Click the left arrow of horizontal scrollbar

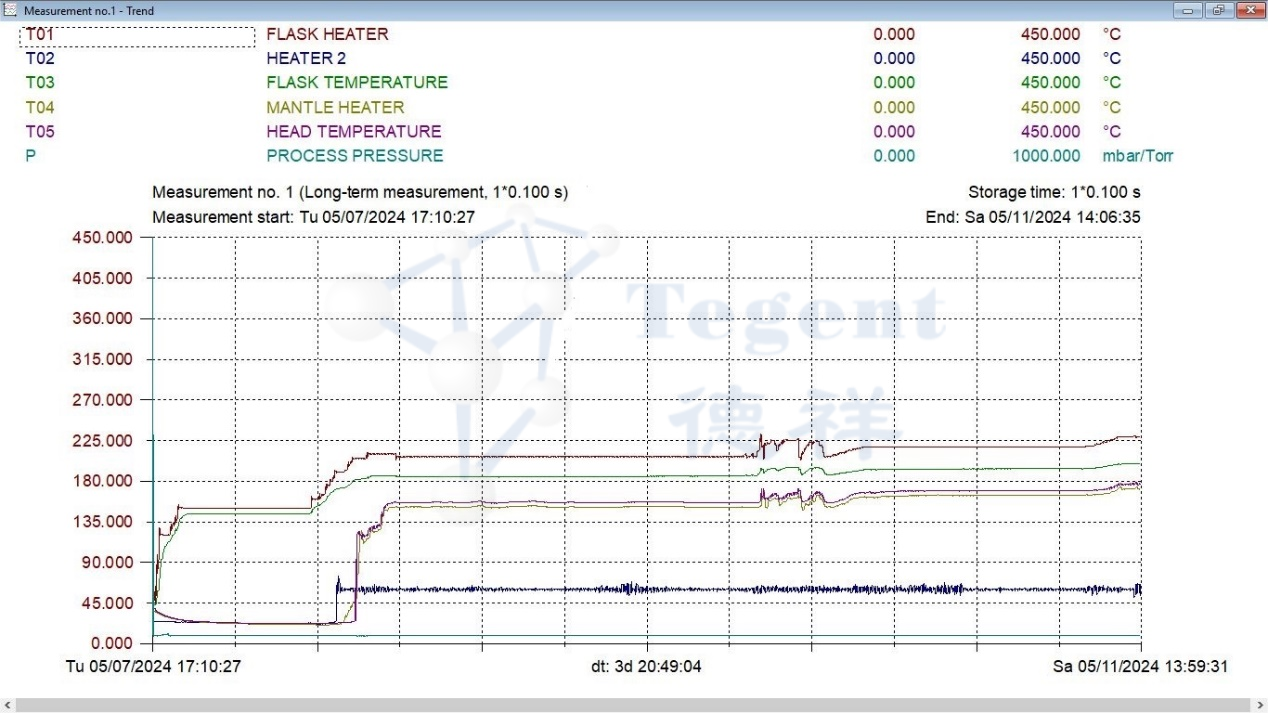pyautogui.click(x=8, y=705)
